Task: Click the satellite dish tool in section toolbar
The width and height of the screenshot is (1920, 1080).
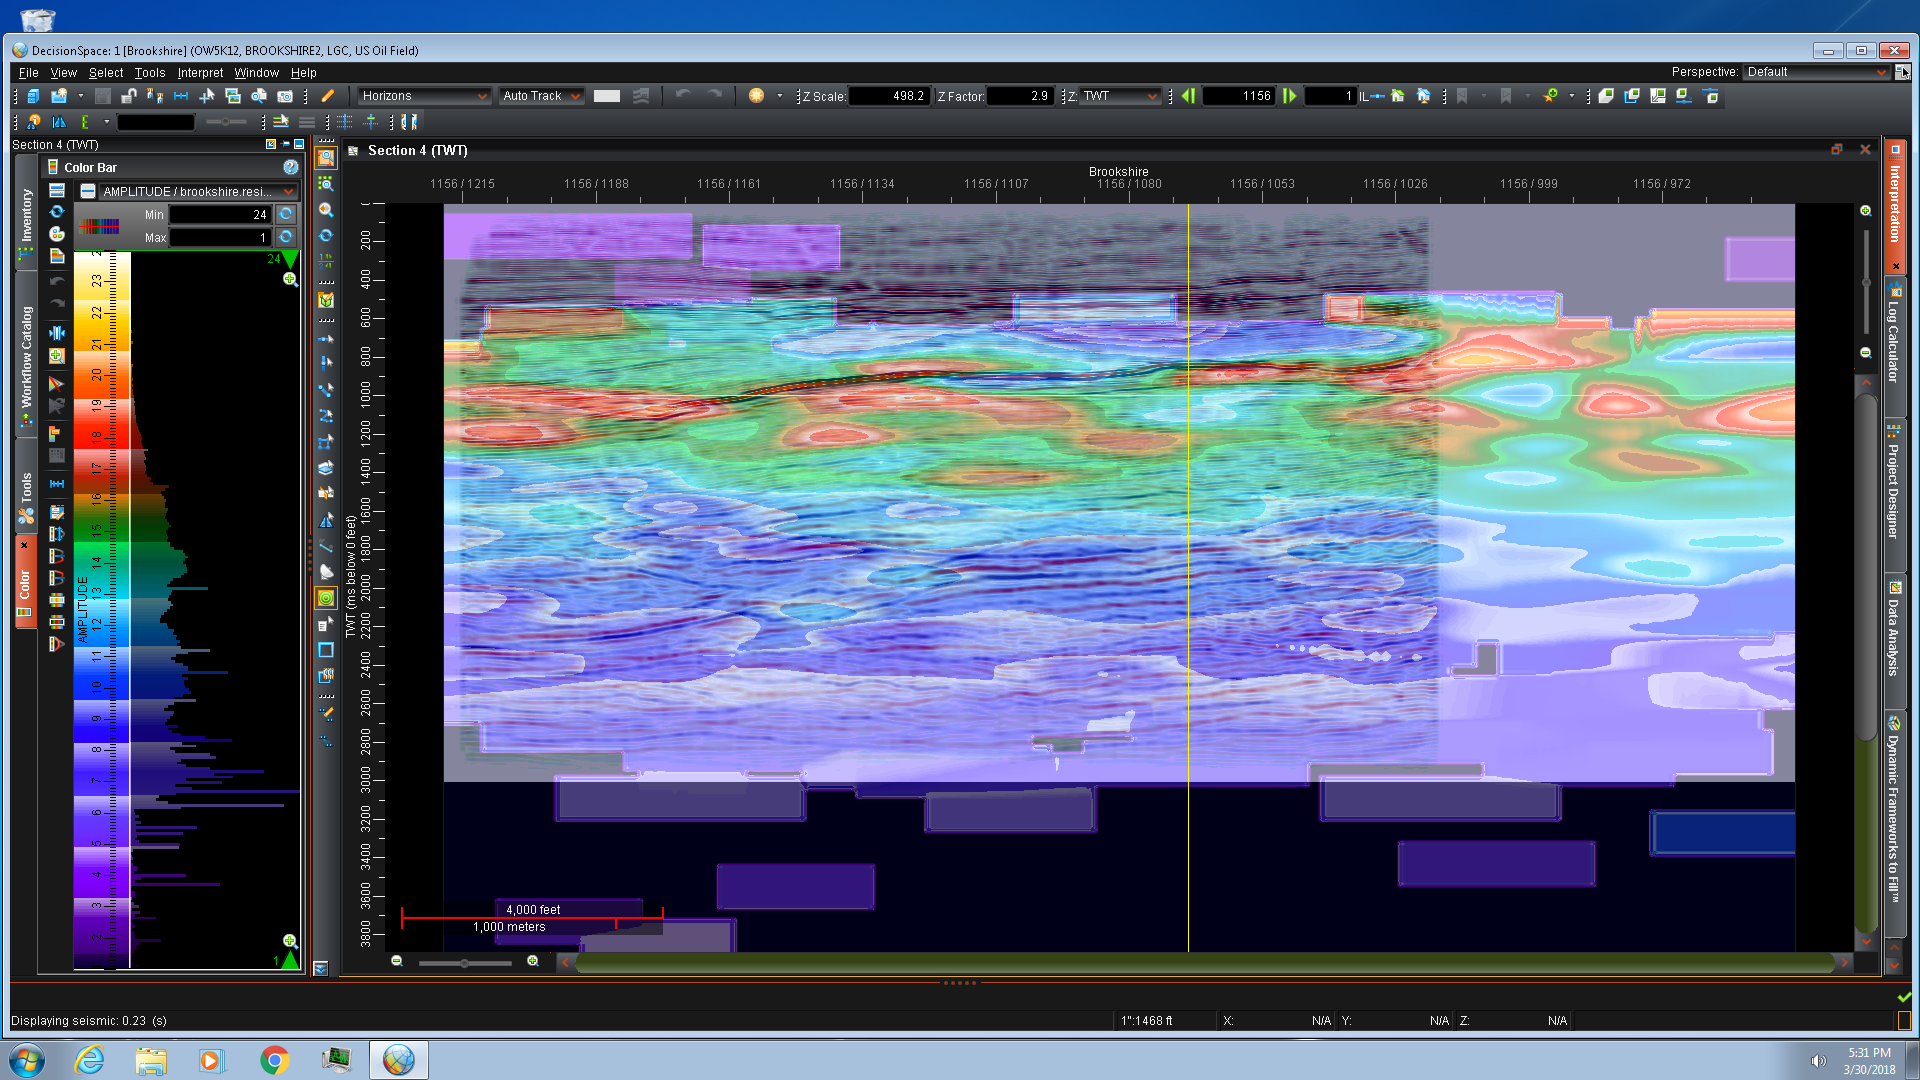Action: pyautogui.click(x=326, y=572)
